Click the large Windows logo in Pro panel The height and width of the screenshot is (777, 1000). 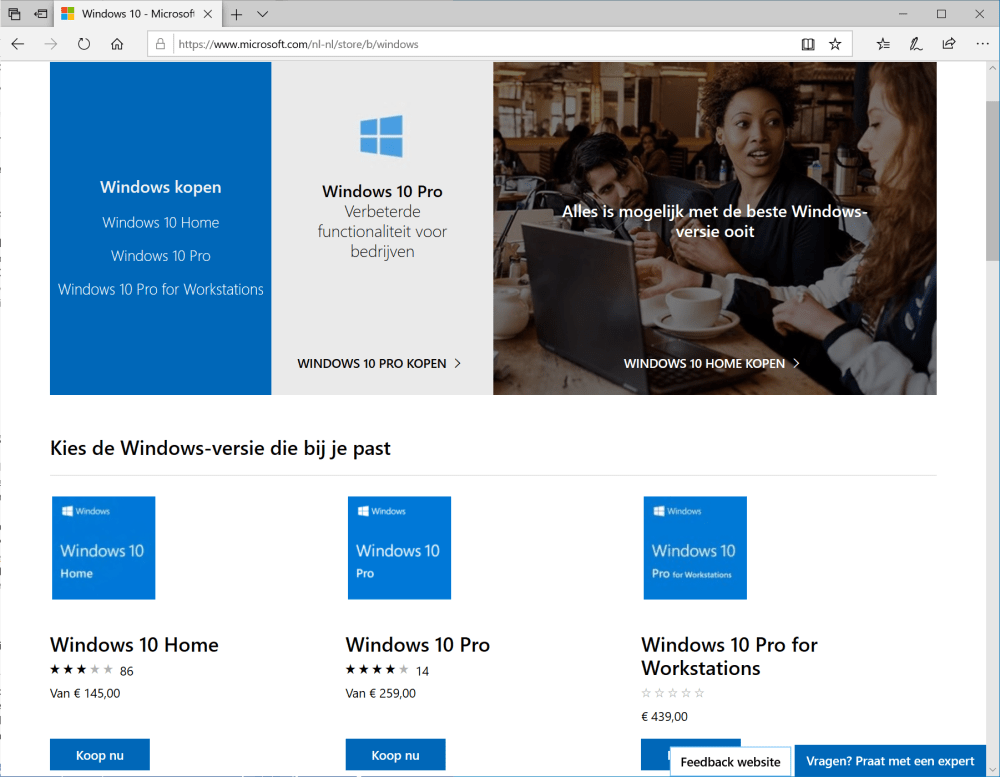[x=381, y=136]
